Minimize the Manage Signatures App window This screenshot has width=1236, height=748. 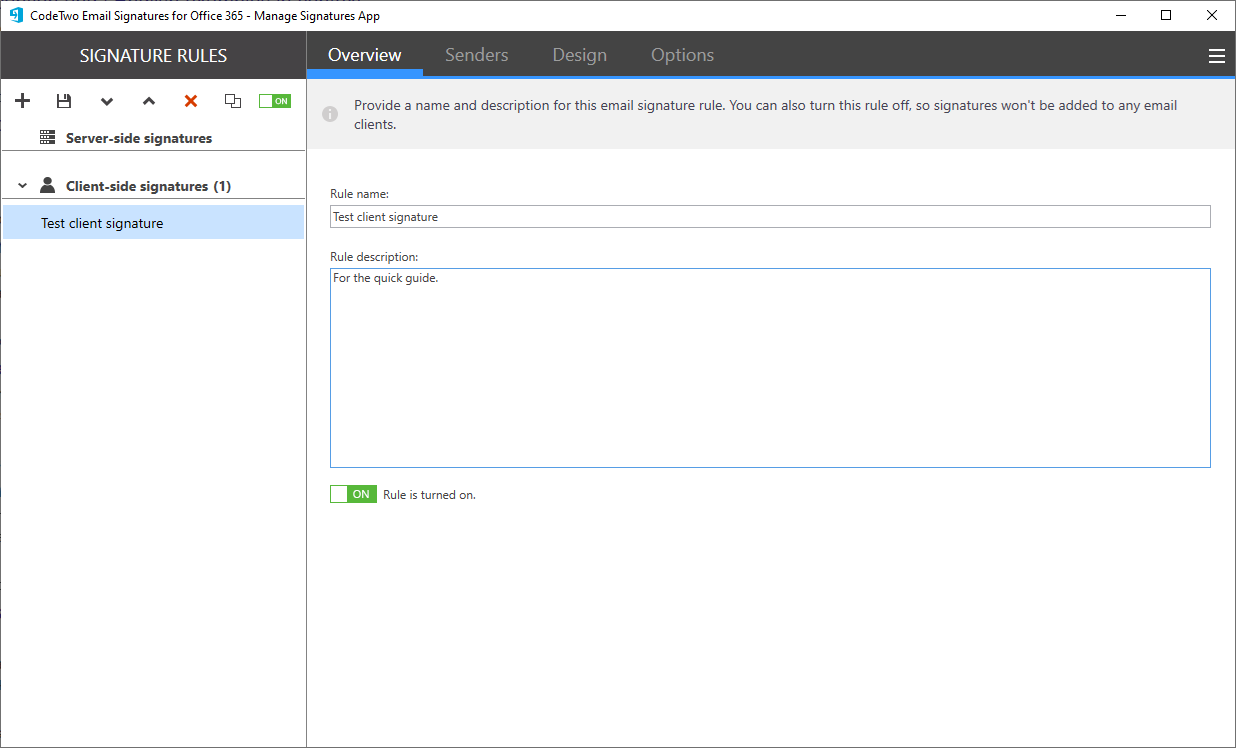pyautogui.click(x=1120, y=15)
